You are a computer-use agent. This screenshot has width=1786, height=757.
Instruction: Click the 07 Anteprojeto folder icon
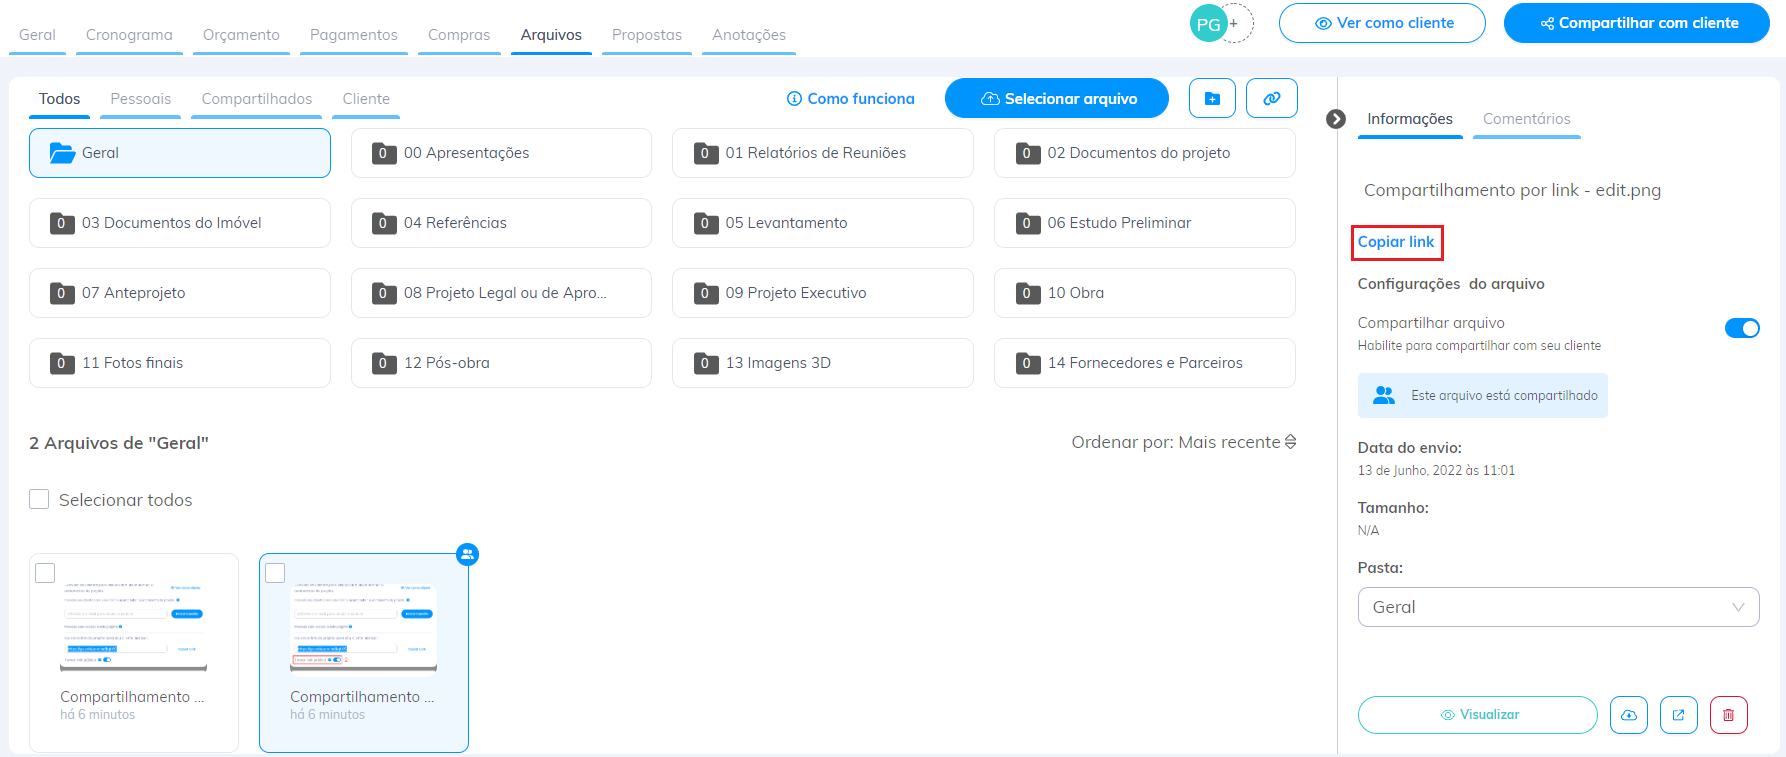click(61, 293)
